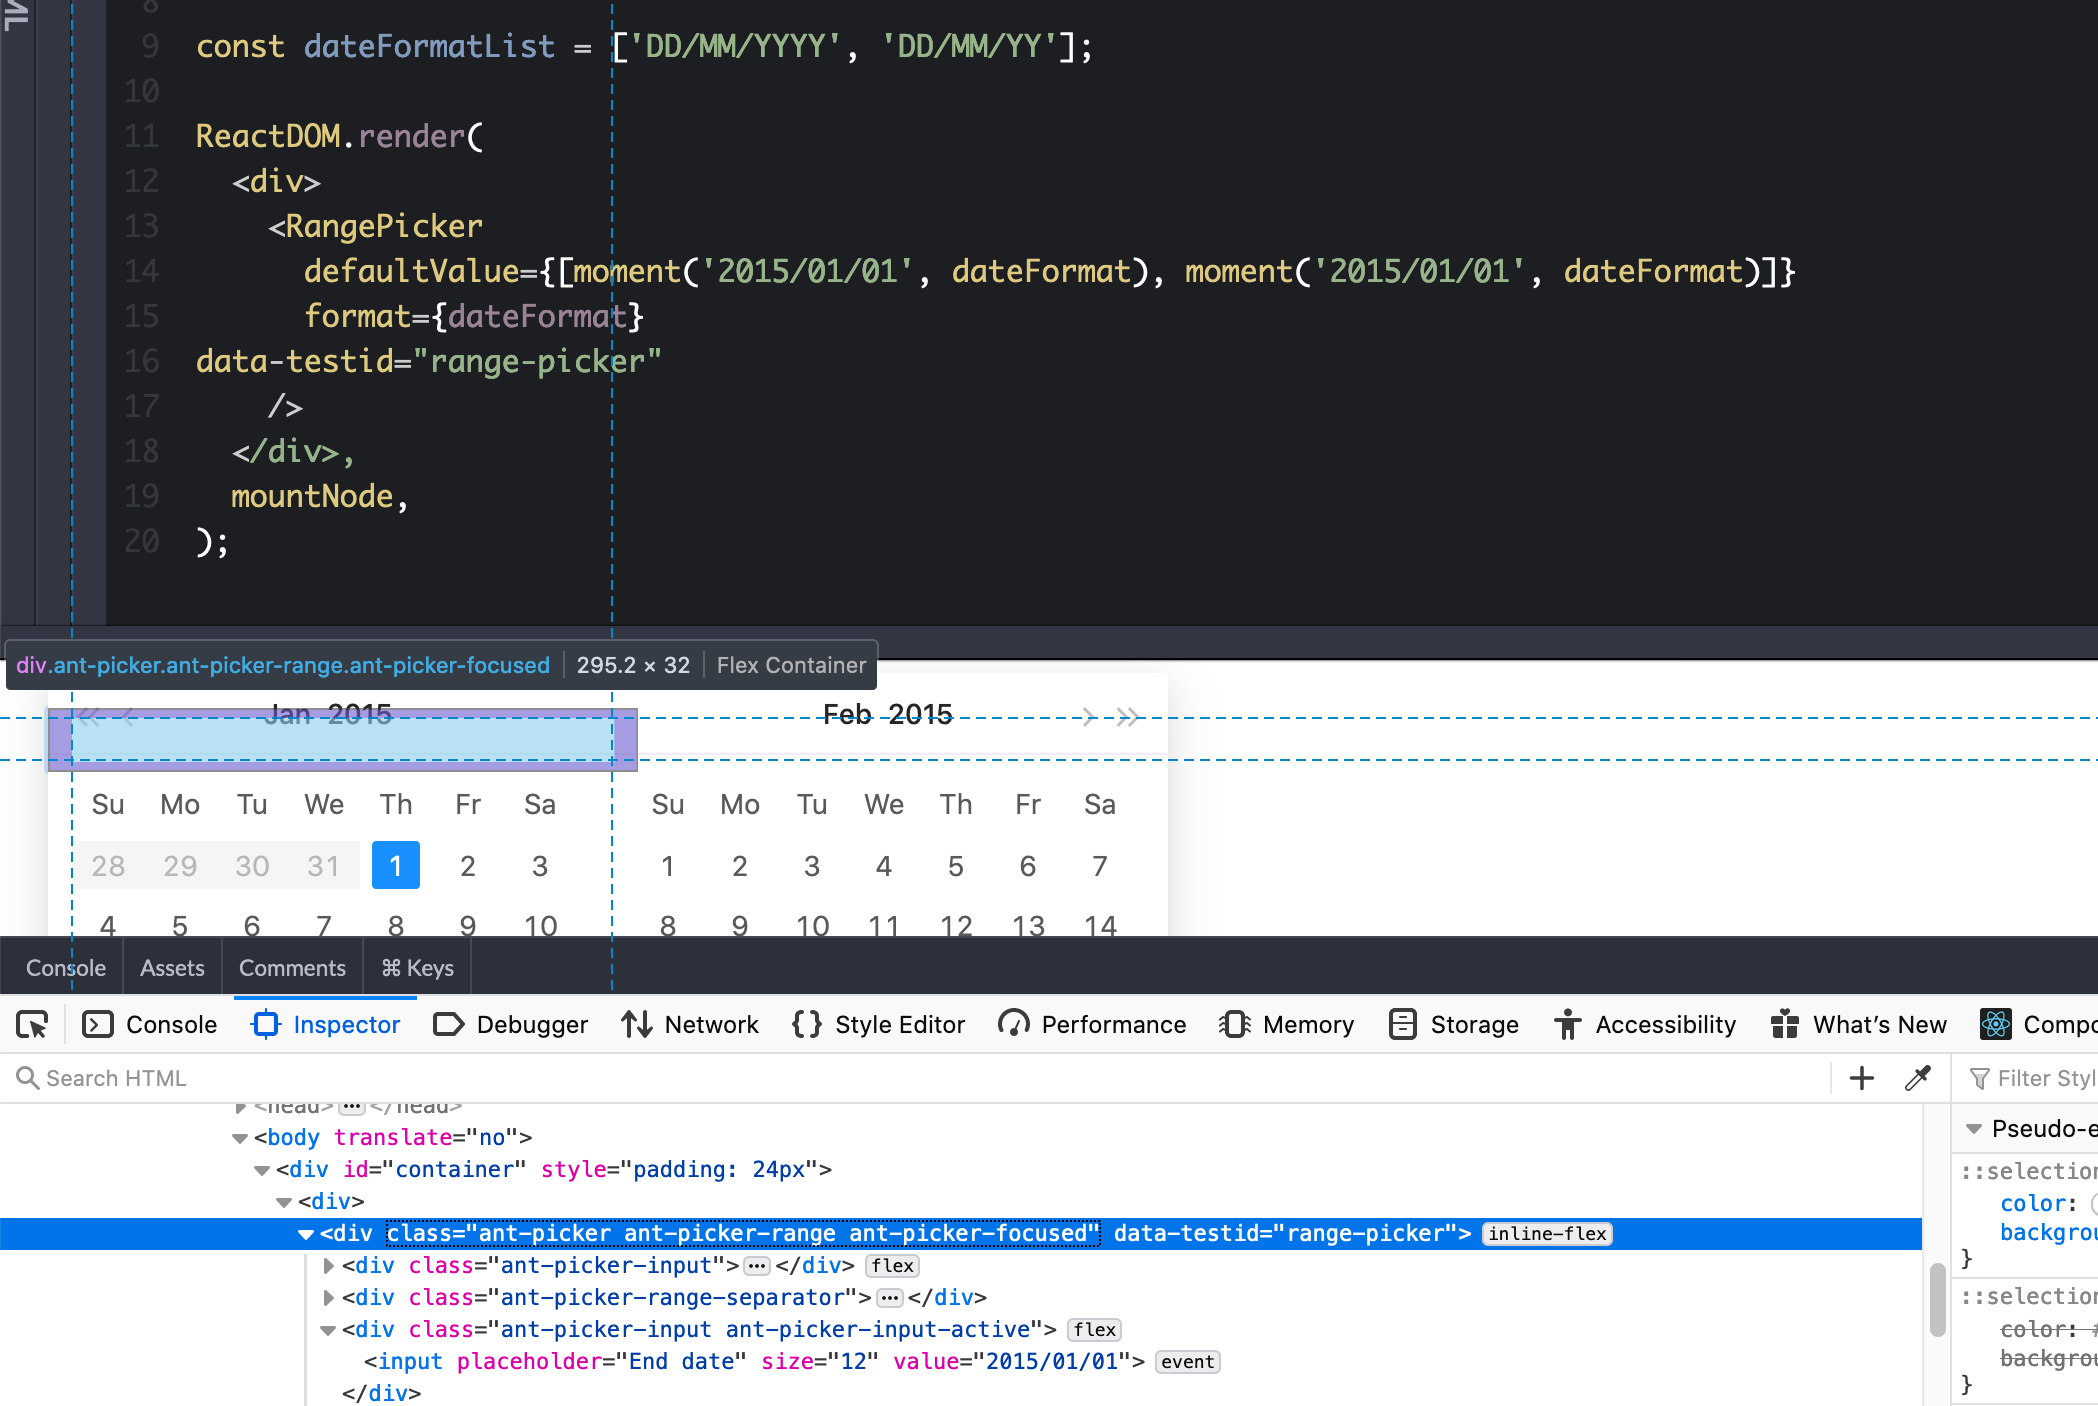Advance calendar to next month with arrow
2098x1406 pixels.
click(x=1087, y=715)
